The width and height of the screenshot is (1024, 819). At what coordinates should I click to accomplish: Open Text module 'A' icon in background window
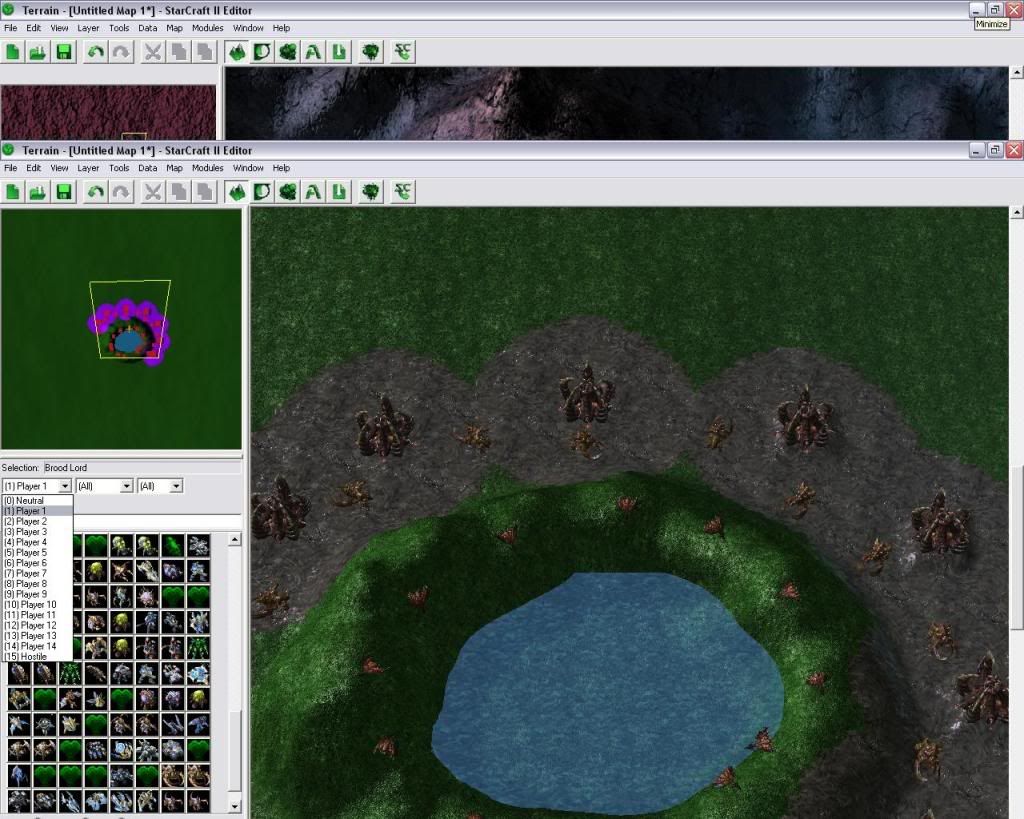[313, 52]
